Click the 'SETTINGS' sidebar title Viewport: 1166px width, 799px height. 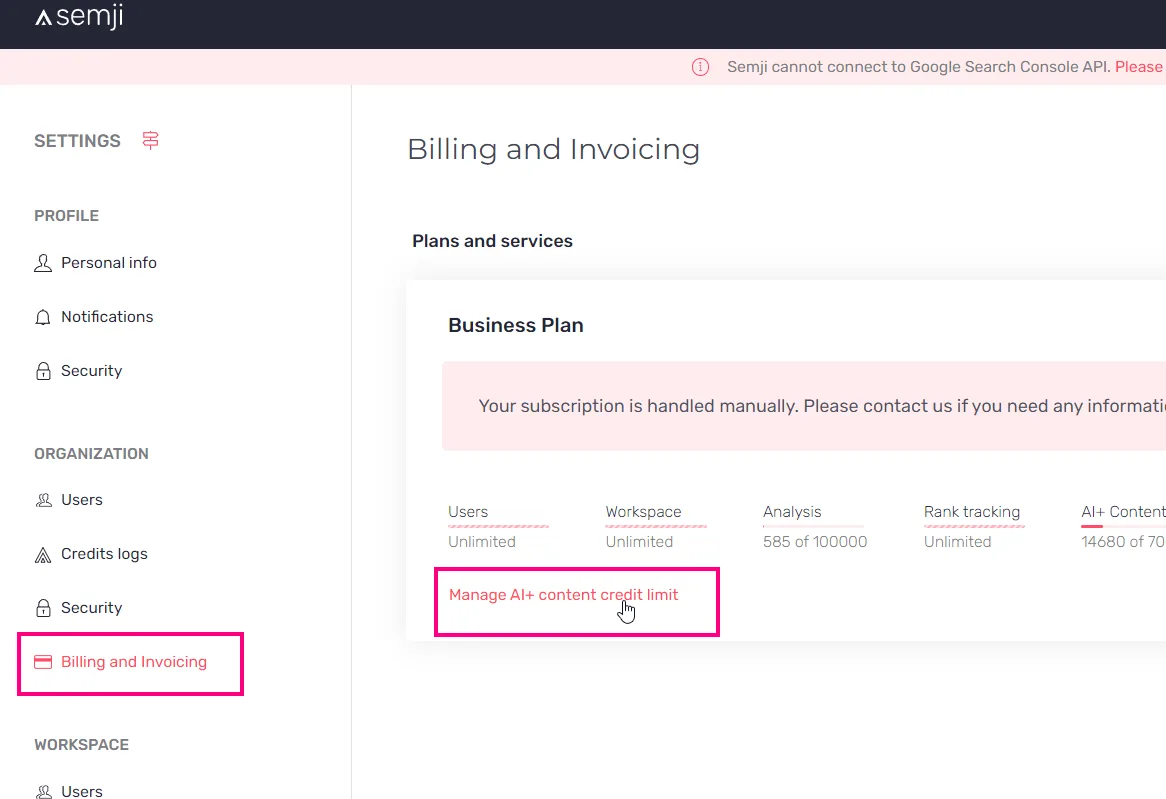pyautogui.click(x=77, y=141)
